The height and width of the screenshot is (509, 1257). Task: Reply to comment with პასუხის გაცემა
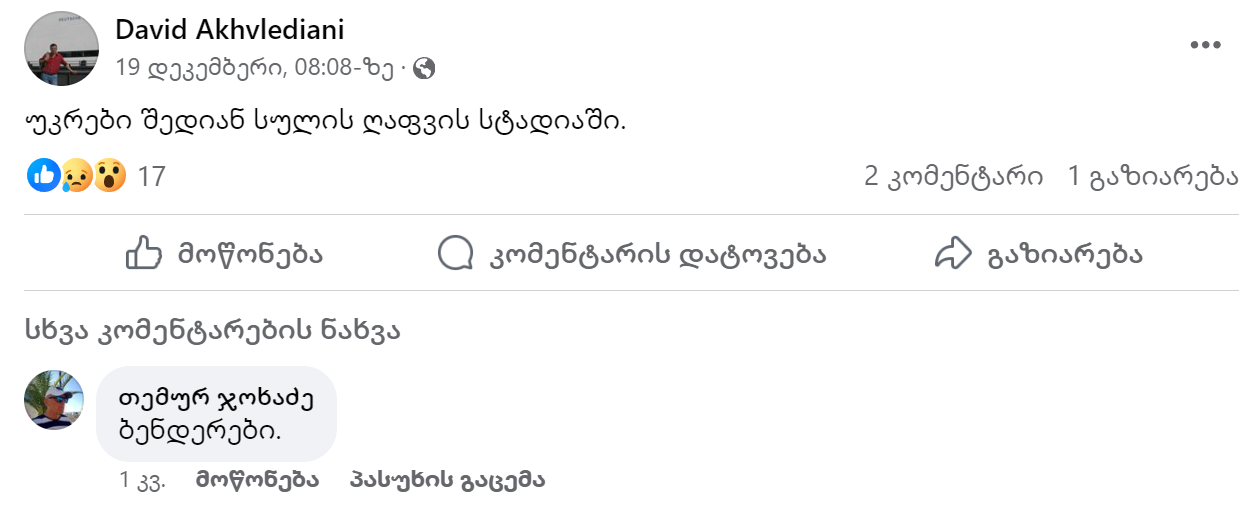coord(447,480)
